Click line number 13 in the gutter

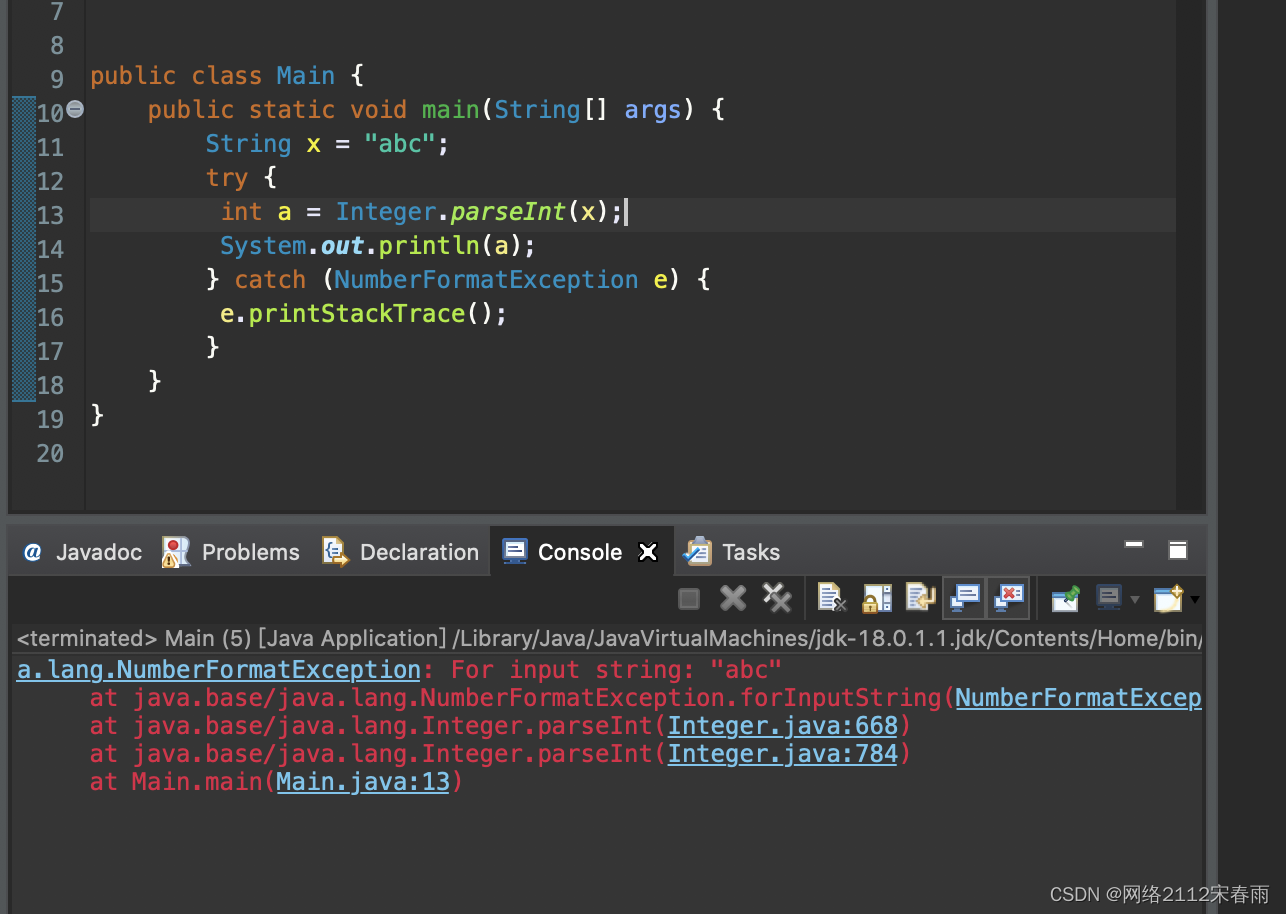(50, 216)
